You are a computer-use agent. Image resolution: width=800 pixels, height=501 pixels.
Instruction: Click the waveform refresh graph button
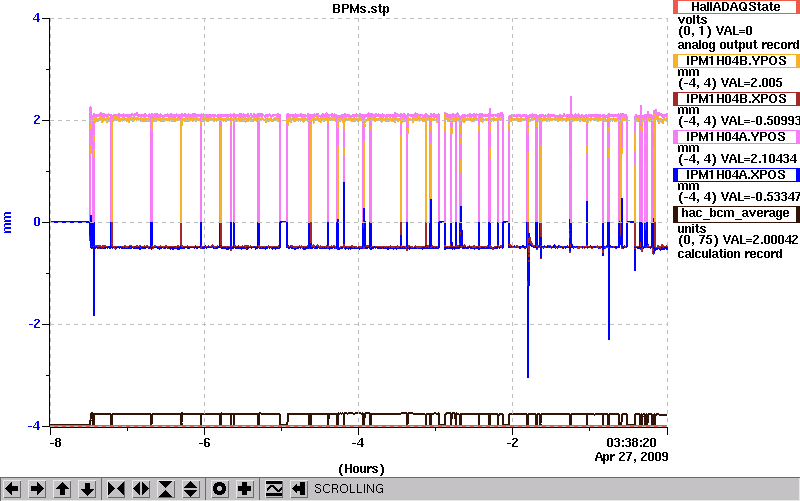click(x=274, y=489)
